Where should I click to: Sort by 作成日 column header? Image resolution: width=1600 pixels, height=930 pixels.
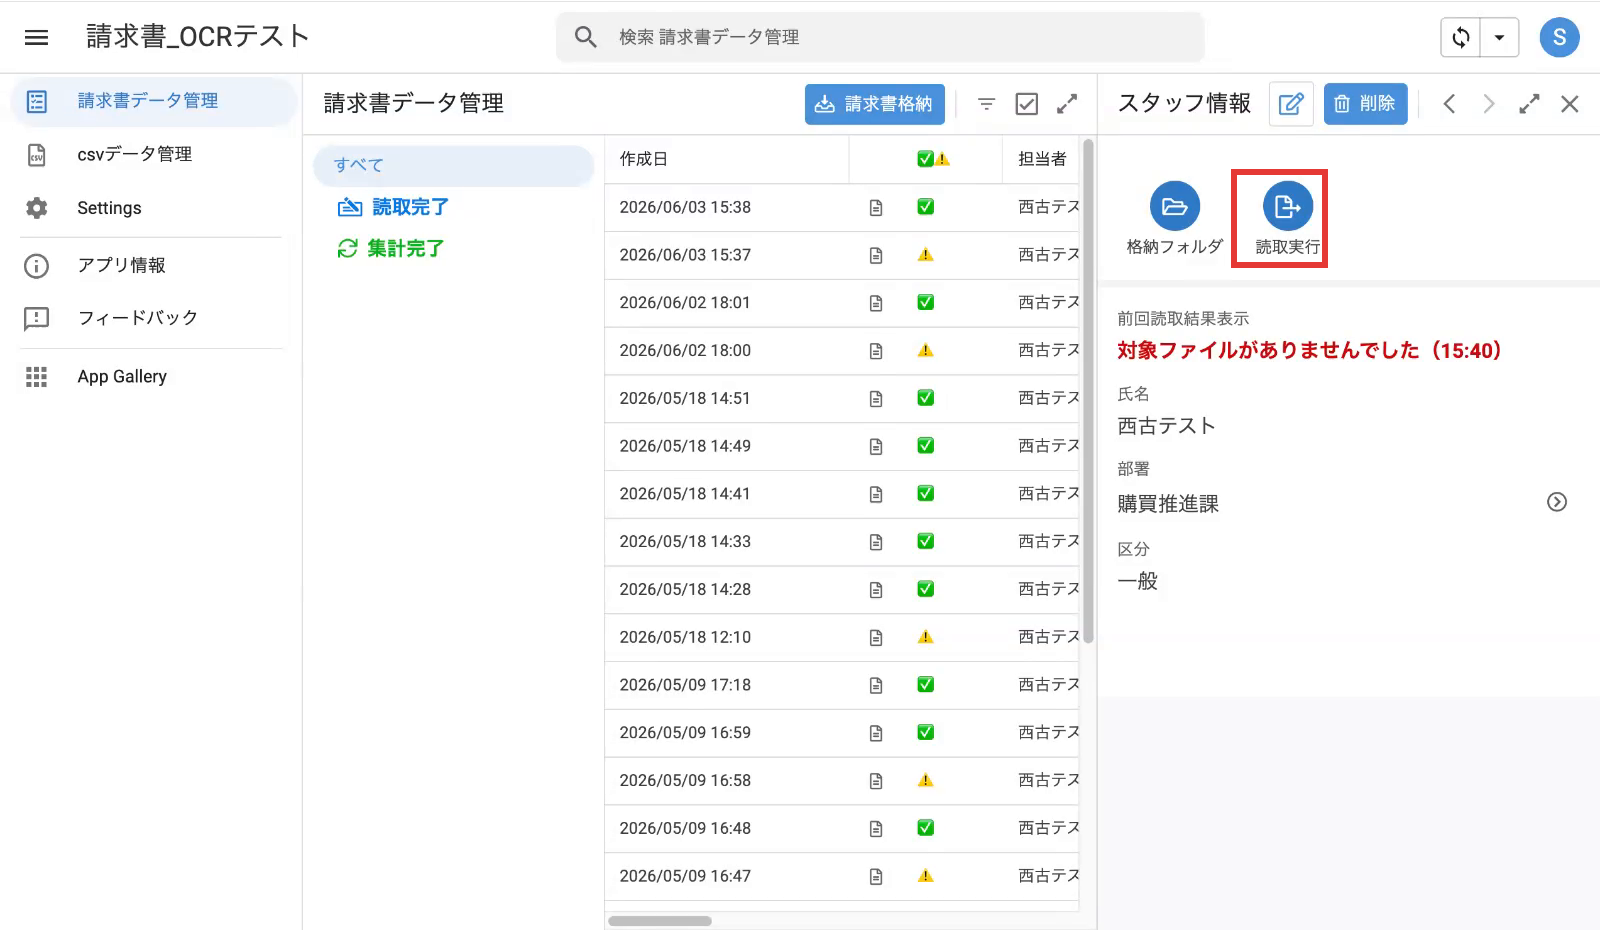pos(726,159)
